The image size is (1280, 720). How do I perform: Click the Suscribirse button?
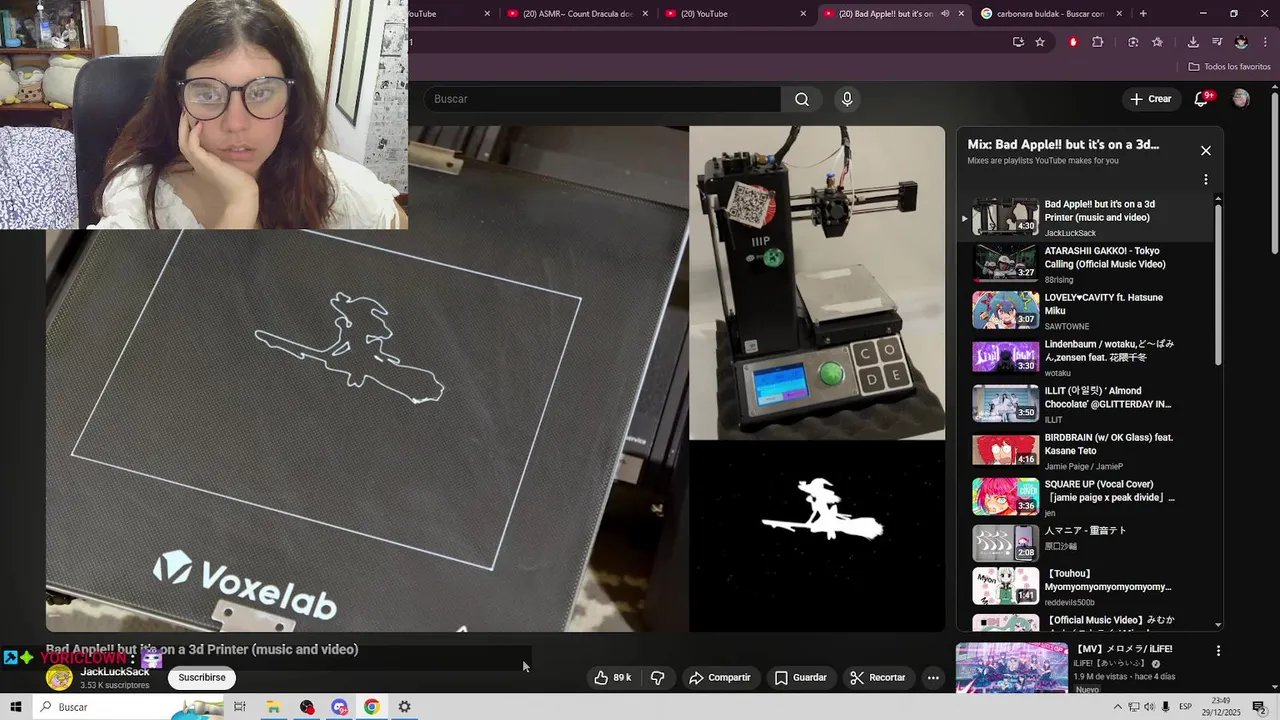(202, 678)
